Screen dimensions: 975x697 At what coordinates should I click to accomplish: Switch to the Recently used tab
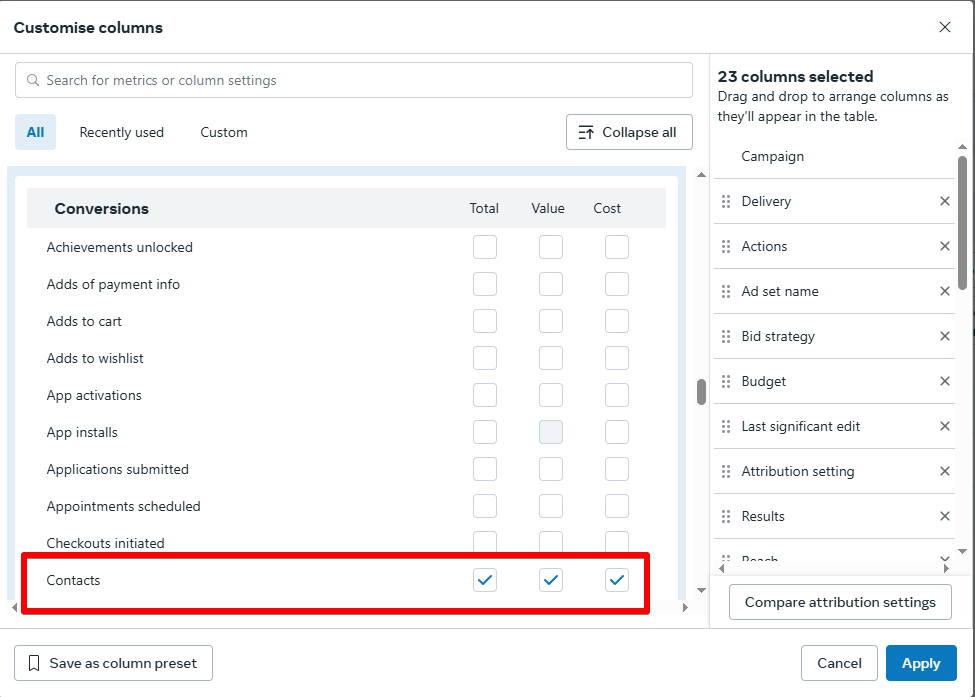tap(122, 132)
